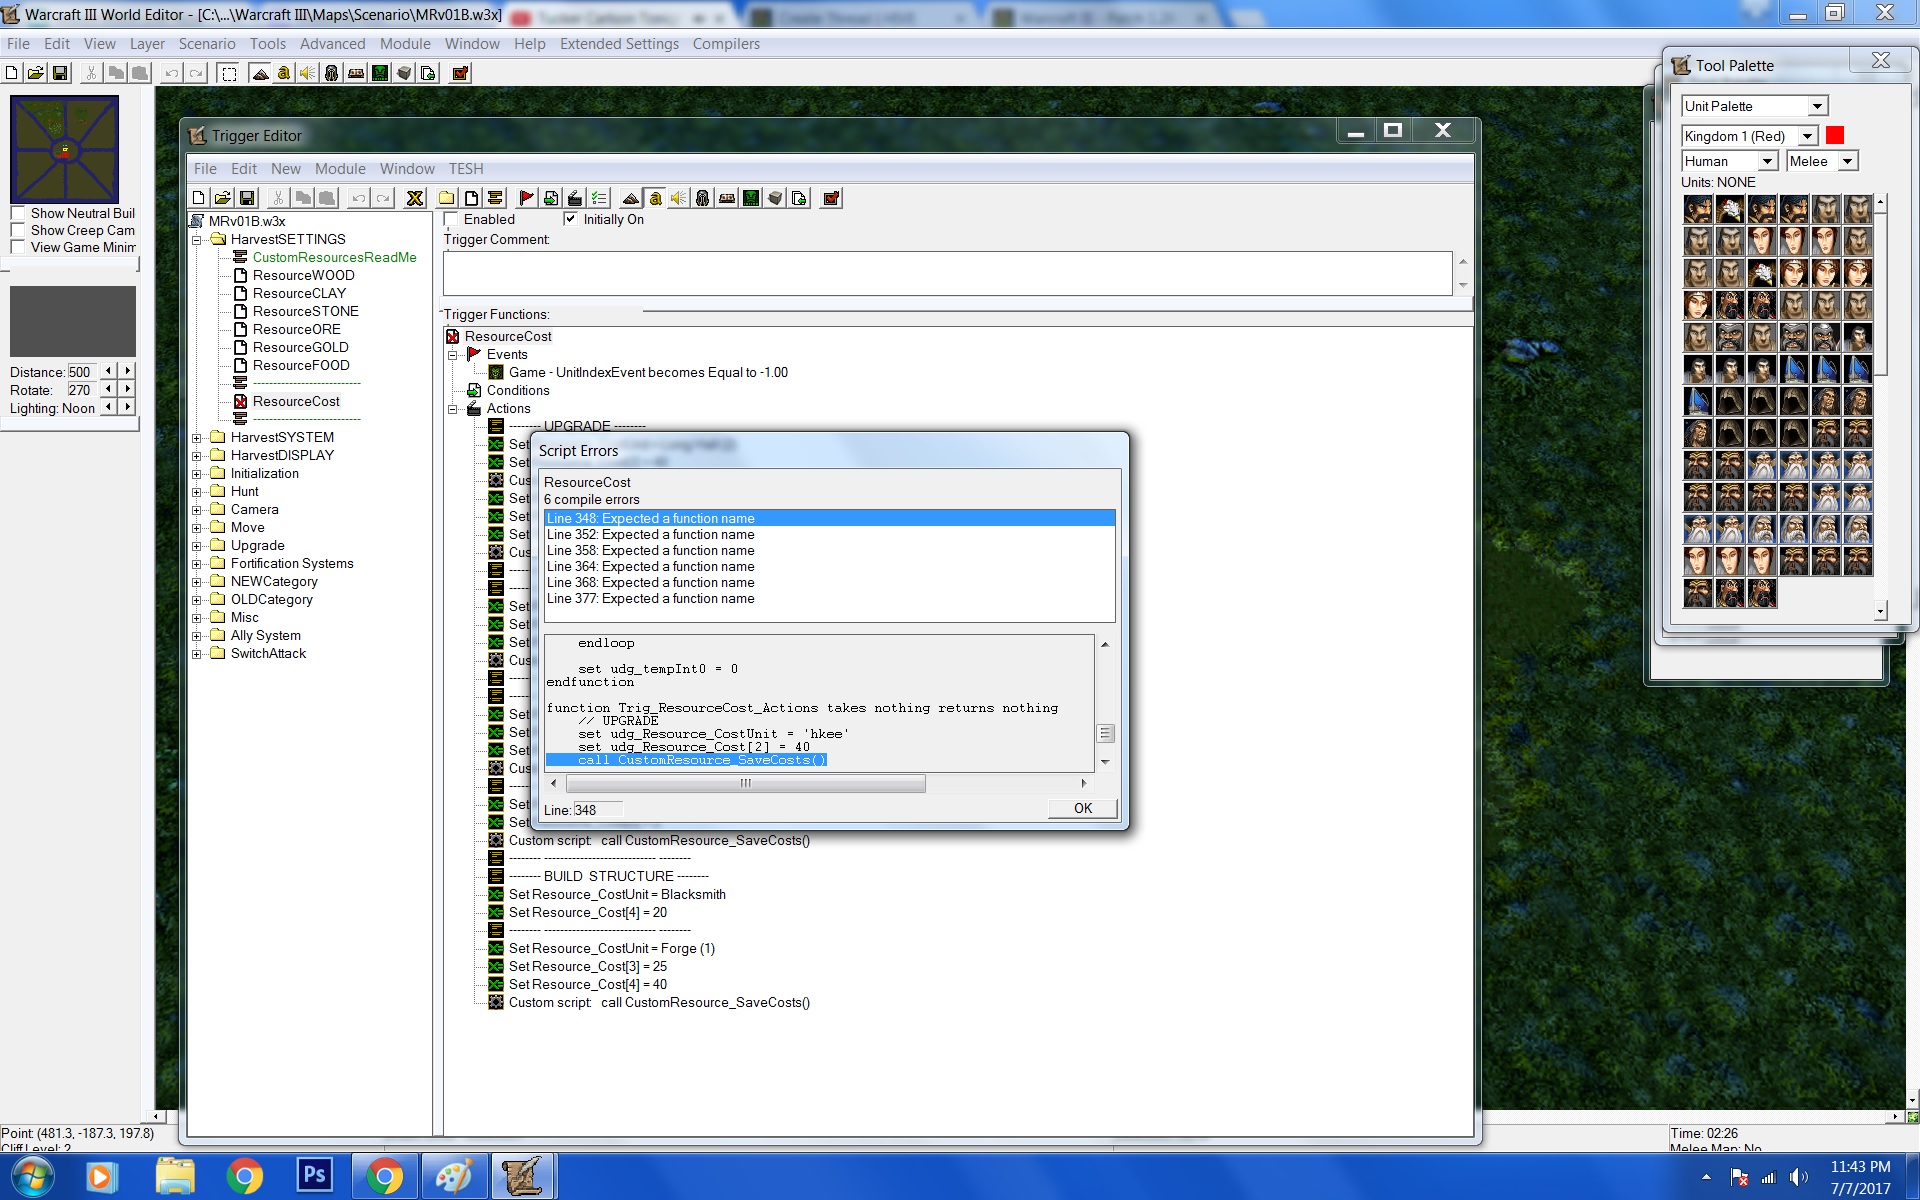Click the red player color swatch

[x=1835, y=136]
